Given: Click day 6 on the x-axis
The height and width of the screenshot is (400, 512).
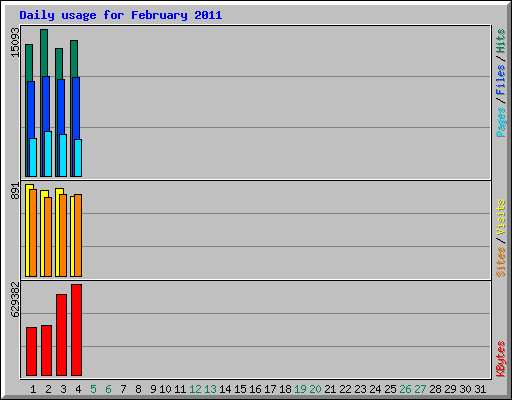Looking at the screenshot, I should (108, 389).
